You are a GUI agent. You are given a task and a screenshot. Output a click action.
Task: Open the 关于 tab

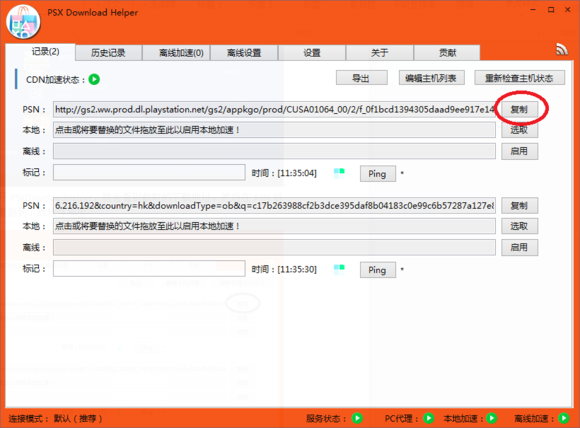[380, 53]
